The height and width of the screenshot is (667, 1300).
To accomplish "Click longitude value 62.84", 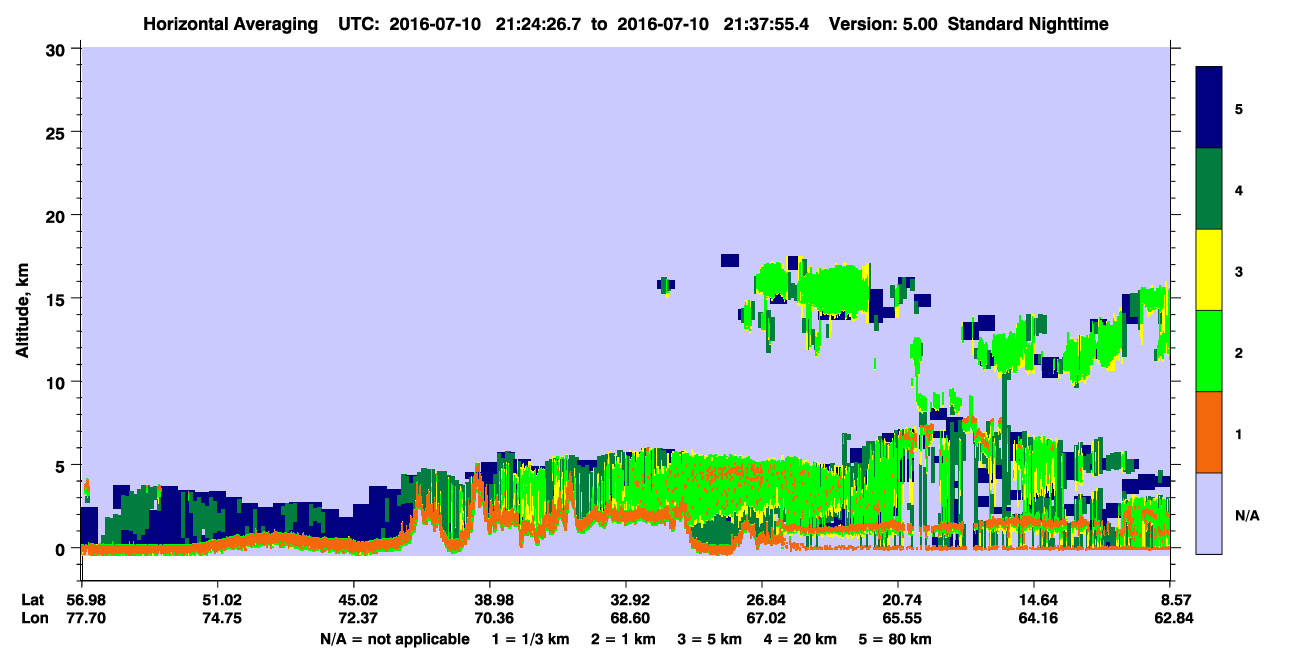I will [x=1173, y=618].
